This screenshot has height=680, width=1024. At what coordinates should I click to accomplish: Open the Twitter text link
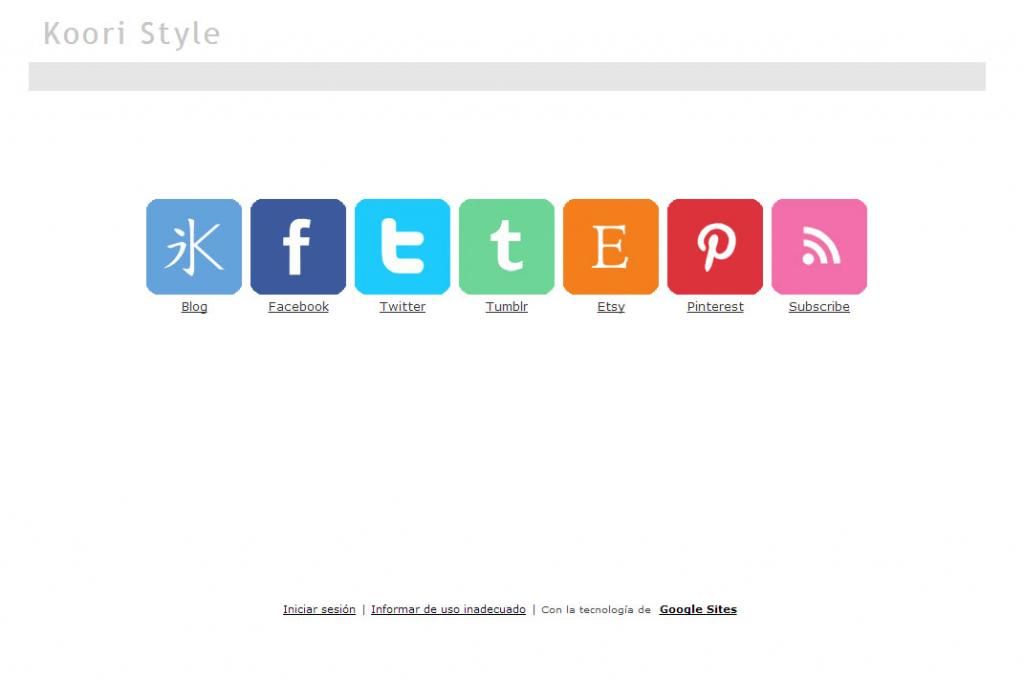(x=402, y=307)
